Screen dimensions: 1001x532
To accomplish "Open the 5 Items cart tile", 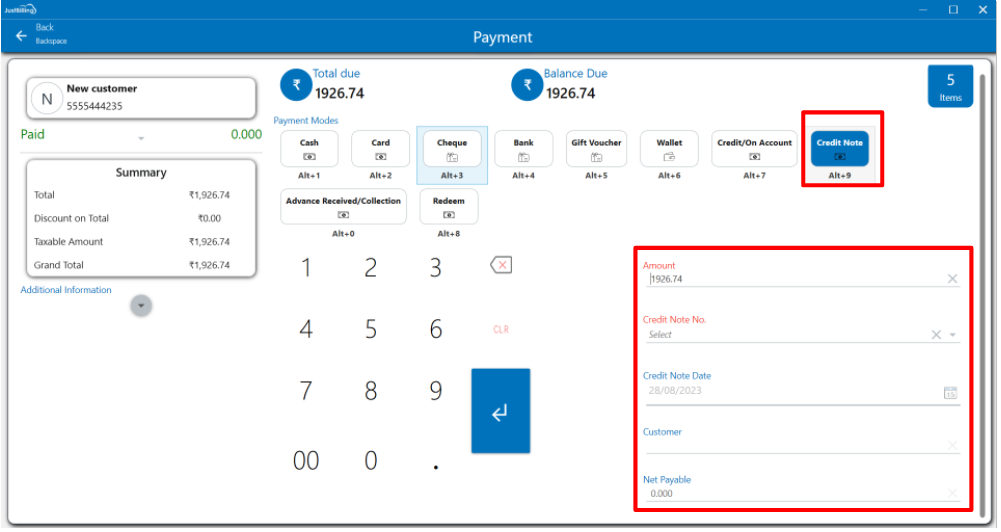I will tap(949, 87).
